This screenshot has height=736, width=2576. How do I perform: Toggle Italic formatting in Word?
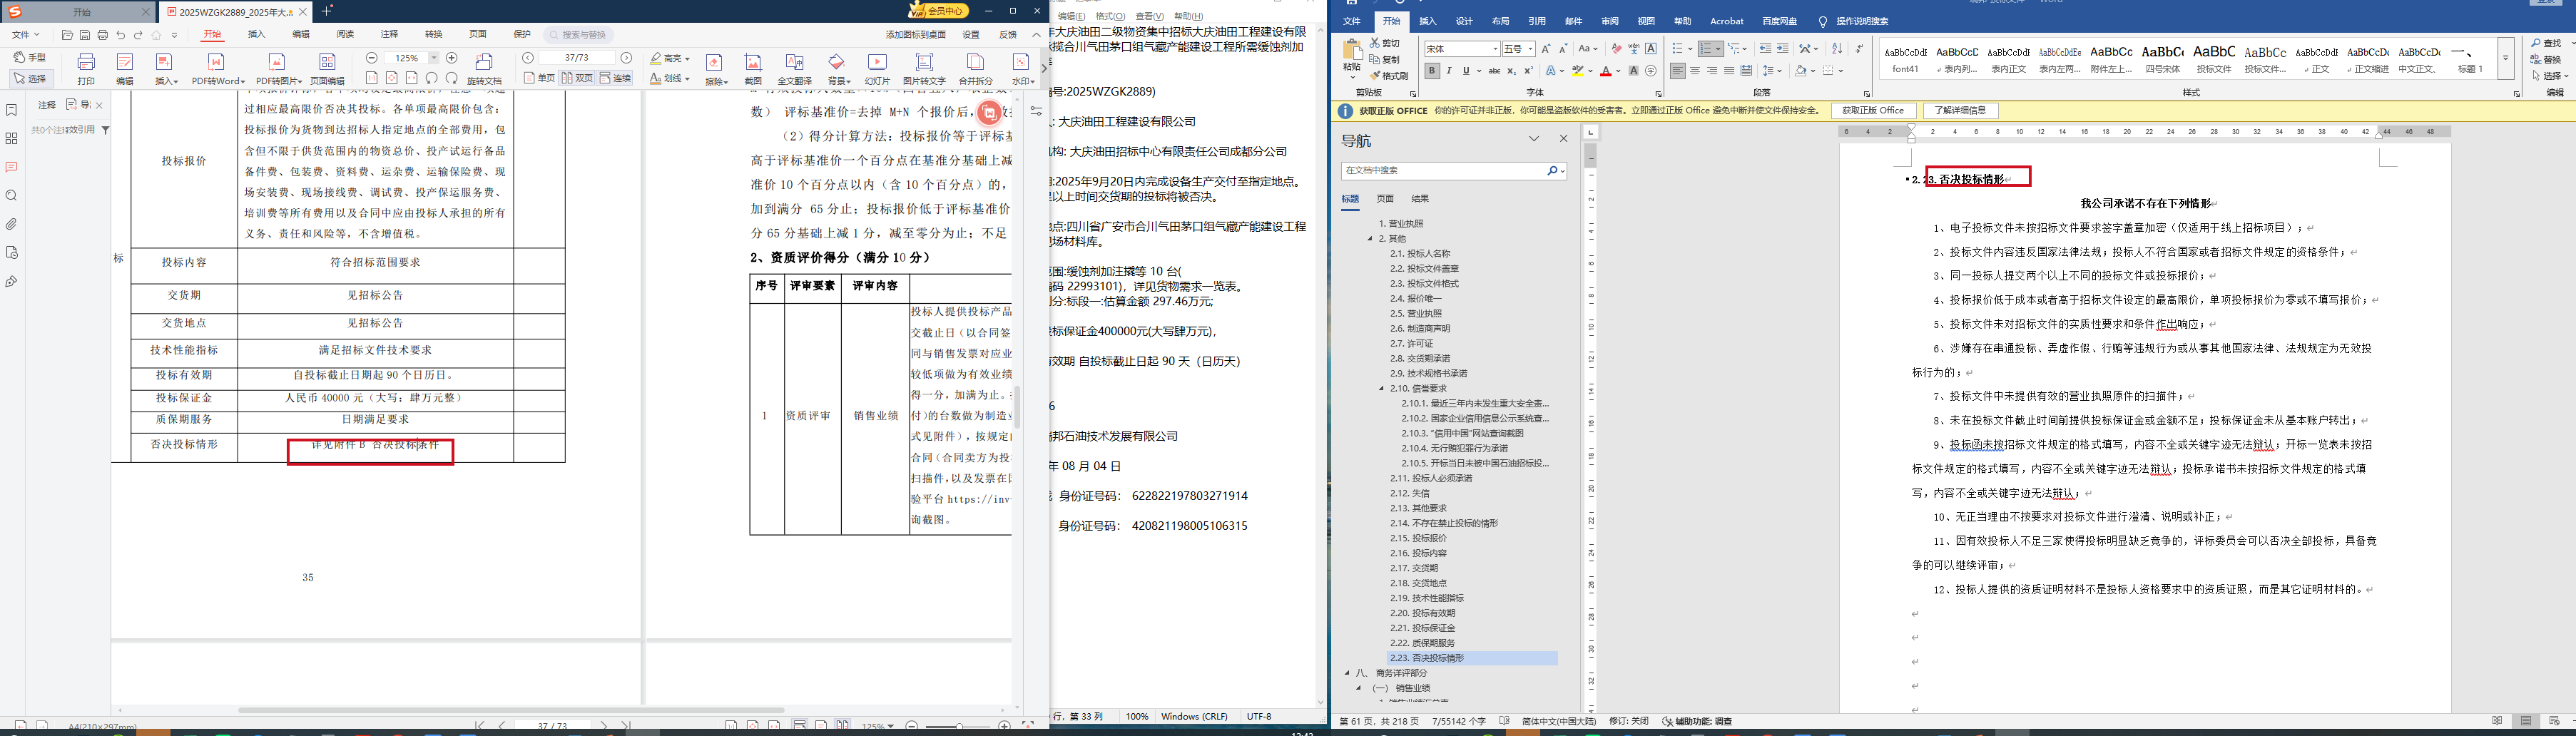(x=1449, y=71)
